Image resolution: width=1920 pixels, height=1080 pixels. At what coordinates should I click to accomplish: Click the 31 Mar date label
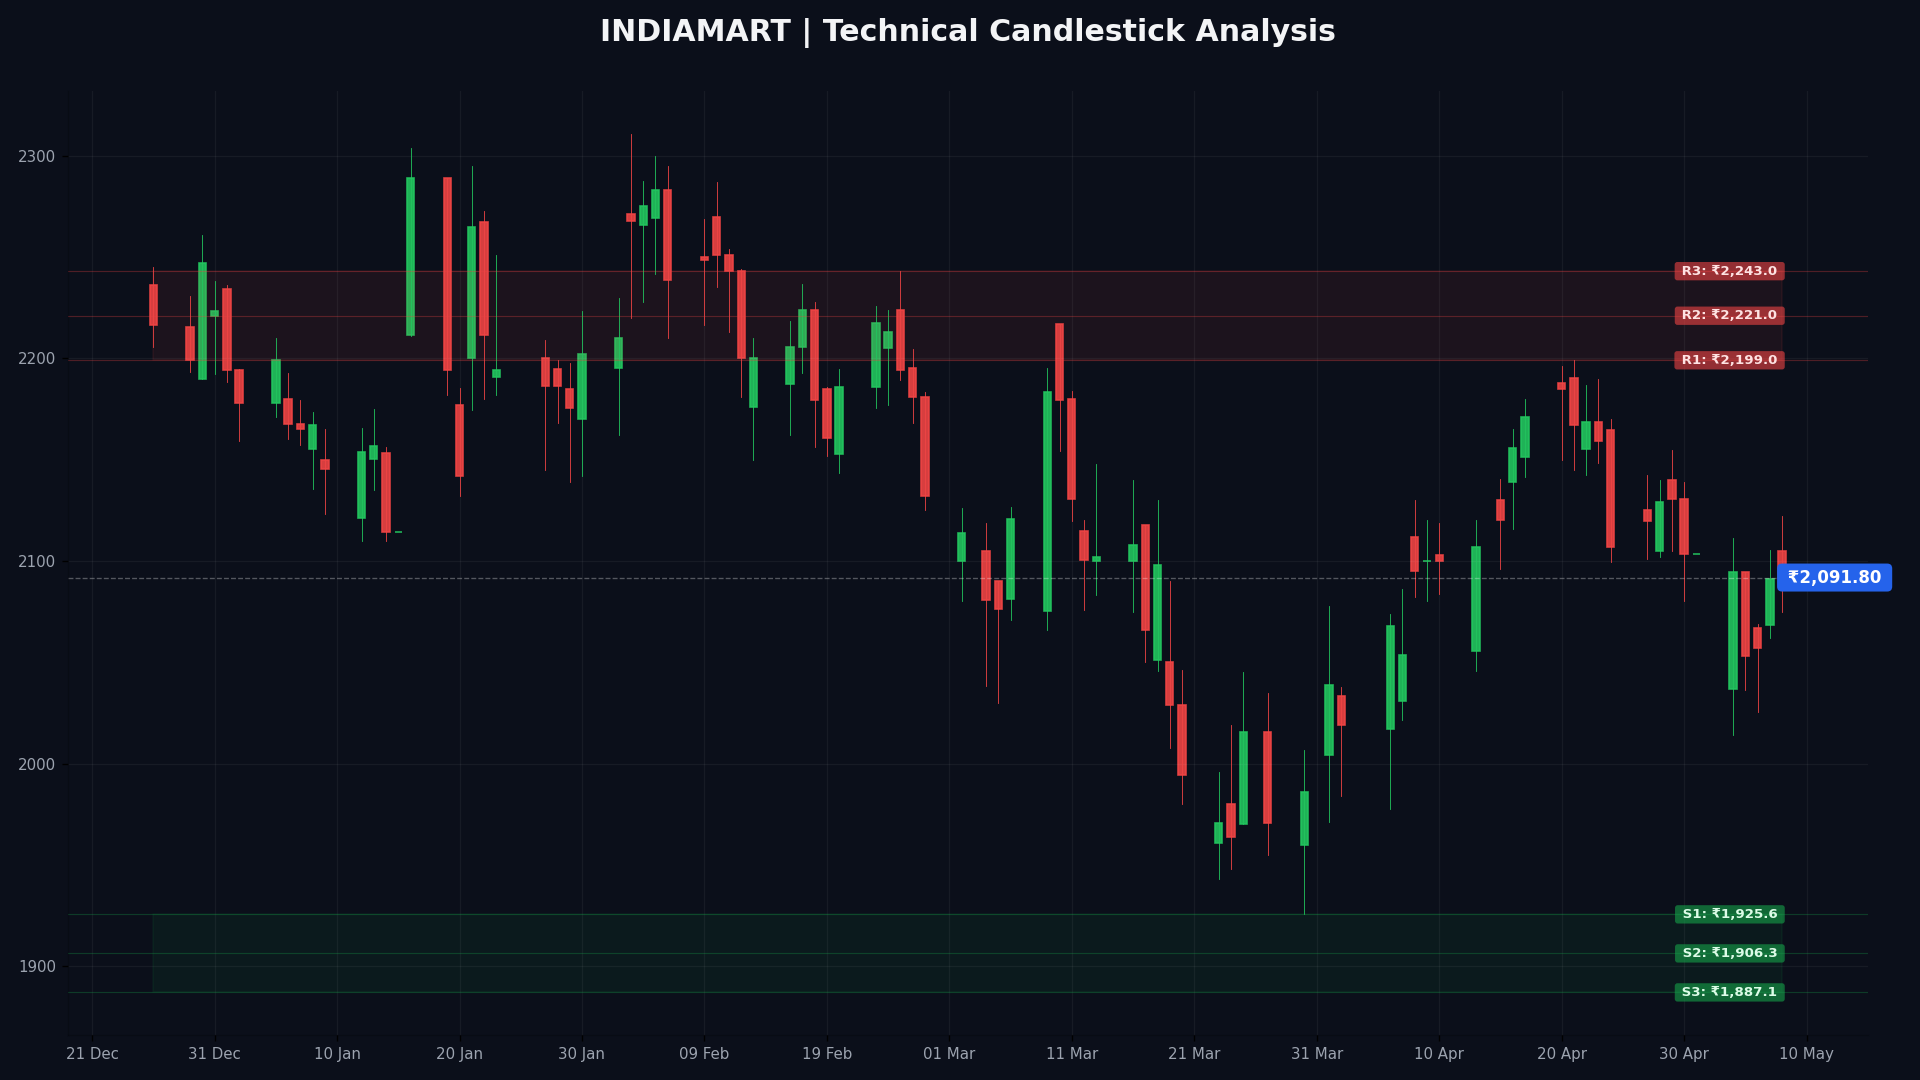[1317, 1054]
